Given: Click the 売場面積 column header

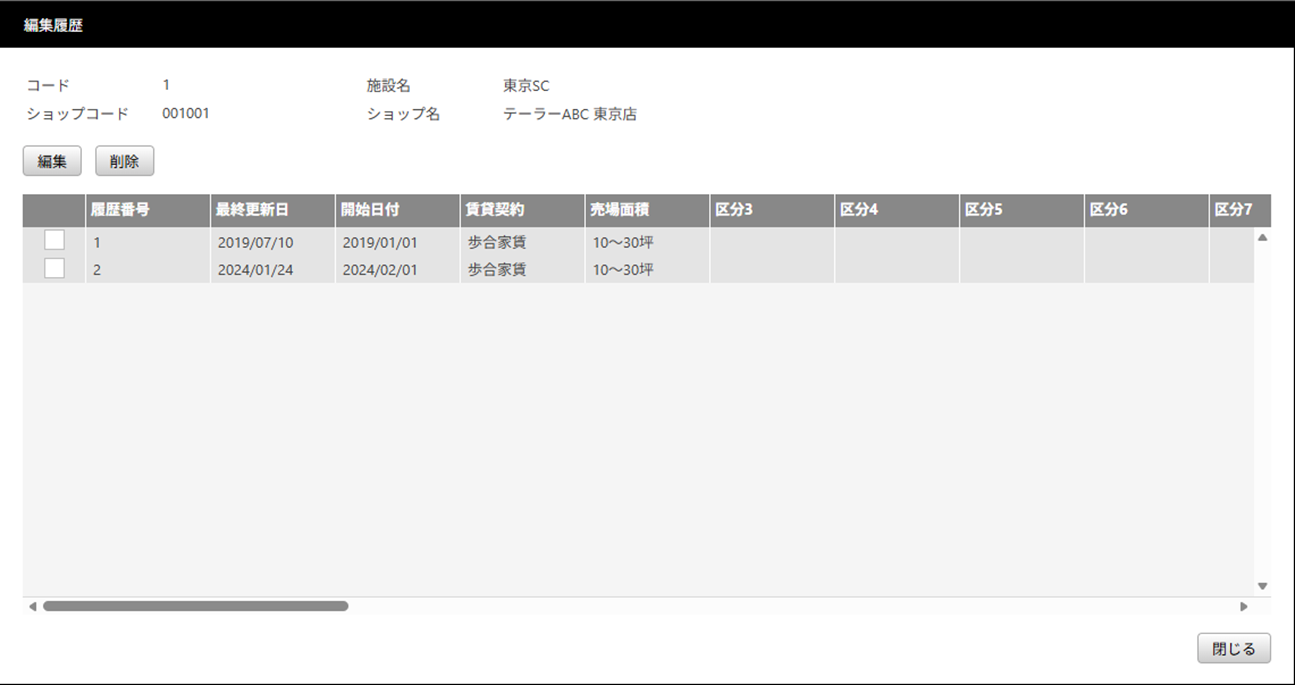Looking at the screenshot, I should [x=647, y=210].
